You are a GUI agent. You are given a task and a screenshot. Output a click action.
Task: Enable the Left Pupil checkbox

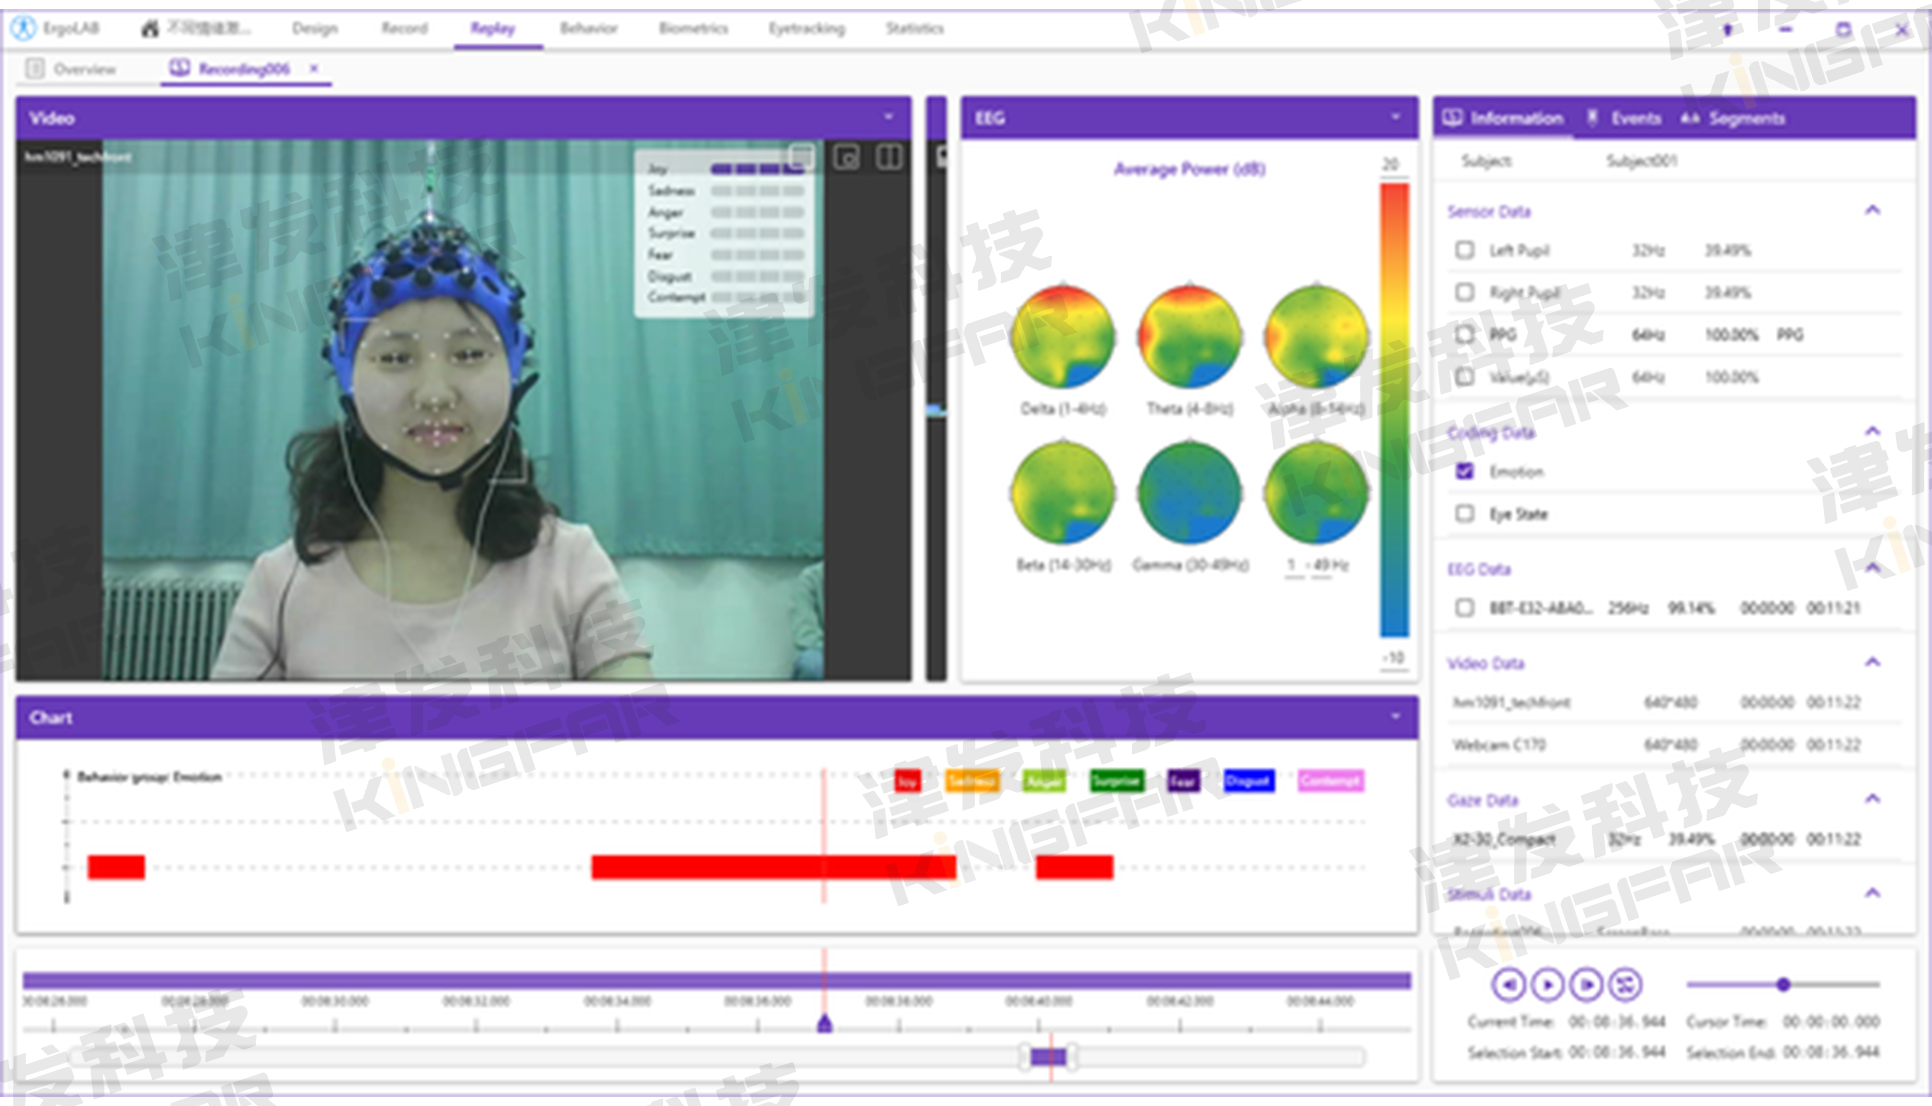(x=1465, y=250)
